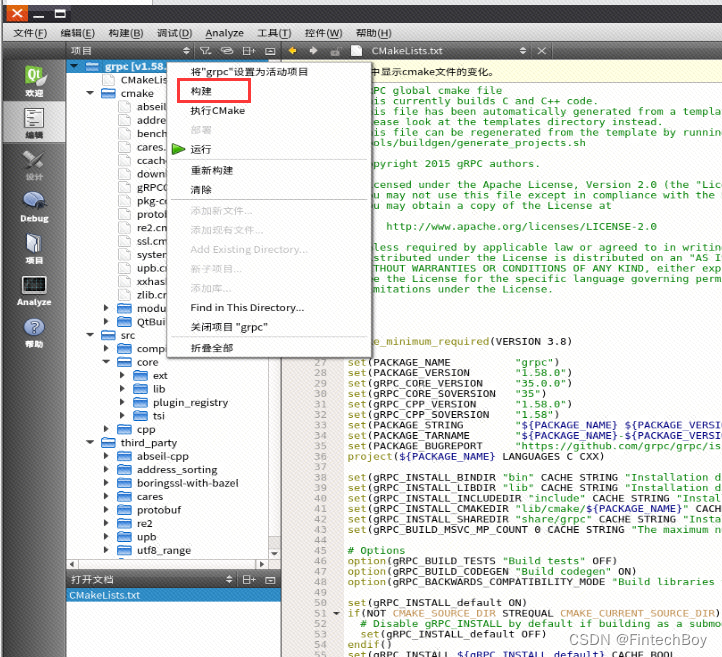The width and height of the screenshot is (722, 657).
Task: Click the link-with-editor icon in project panel
Action: [x=226, y=51]
